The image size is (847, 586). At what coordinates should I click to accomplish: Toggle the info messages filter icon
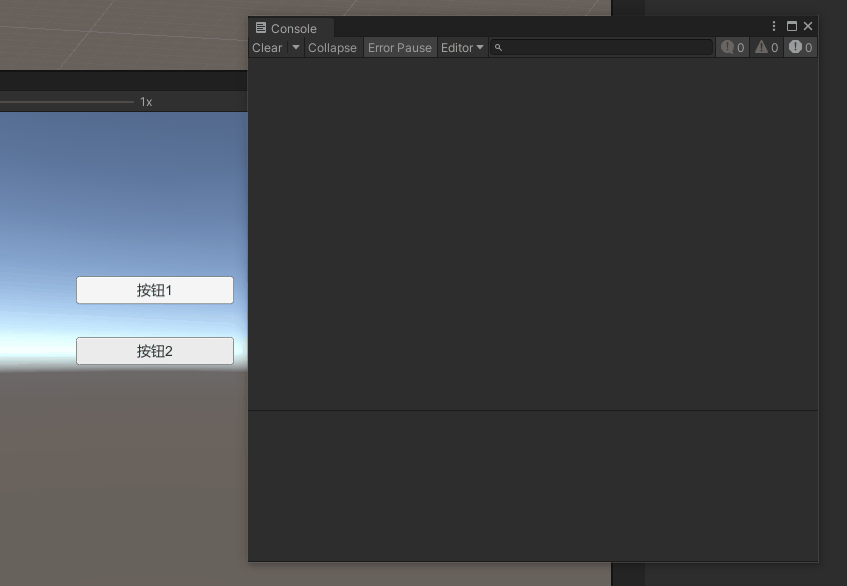(727, 47)
